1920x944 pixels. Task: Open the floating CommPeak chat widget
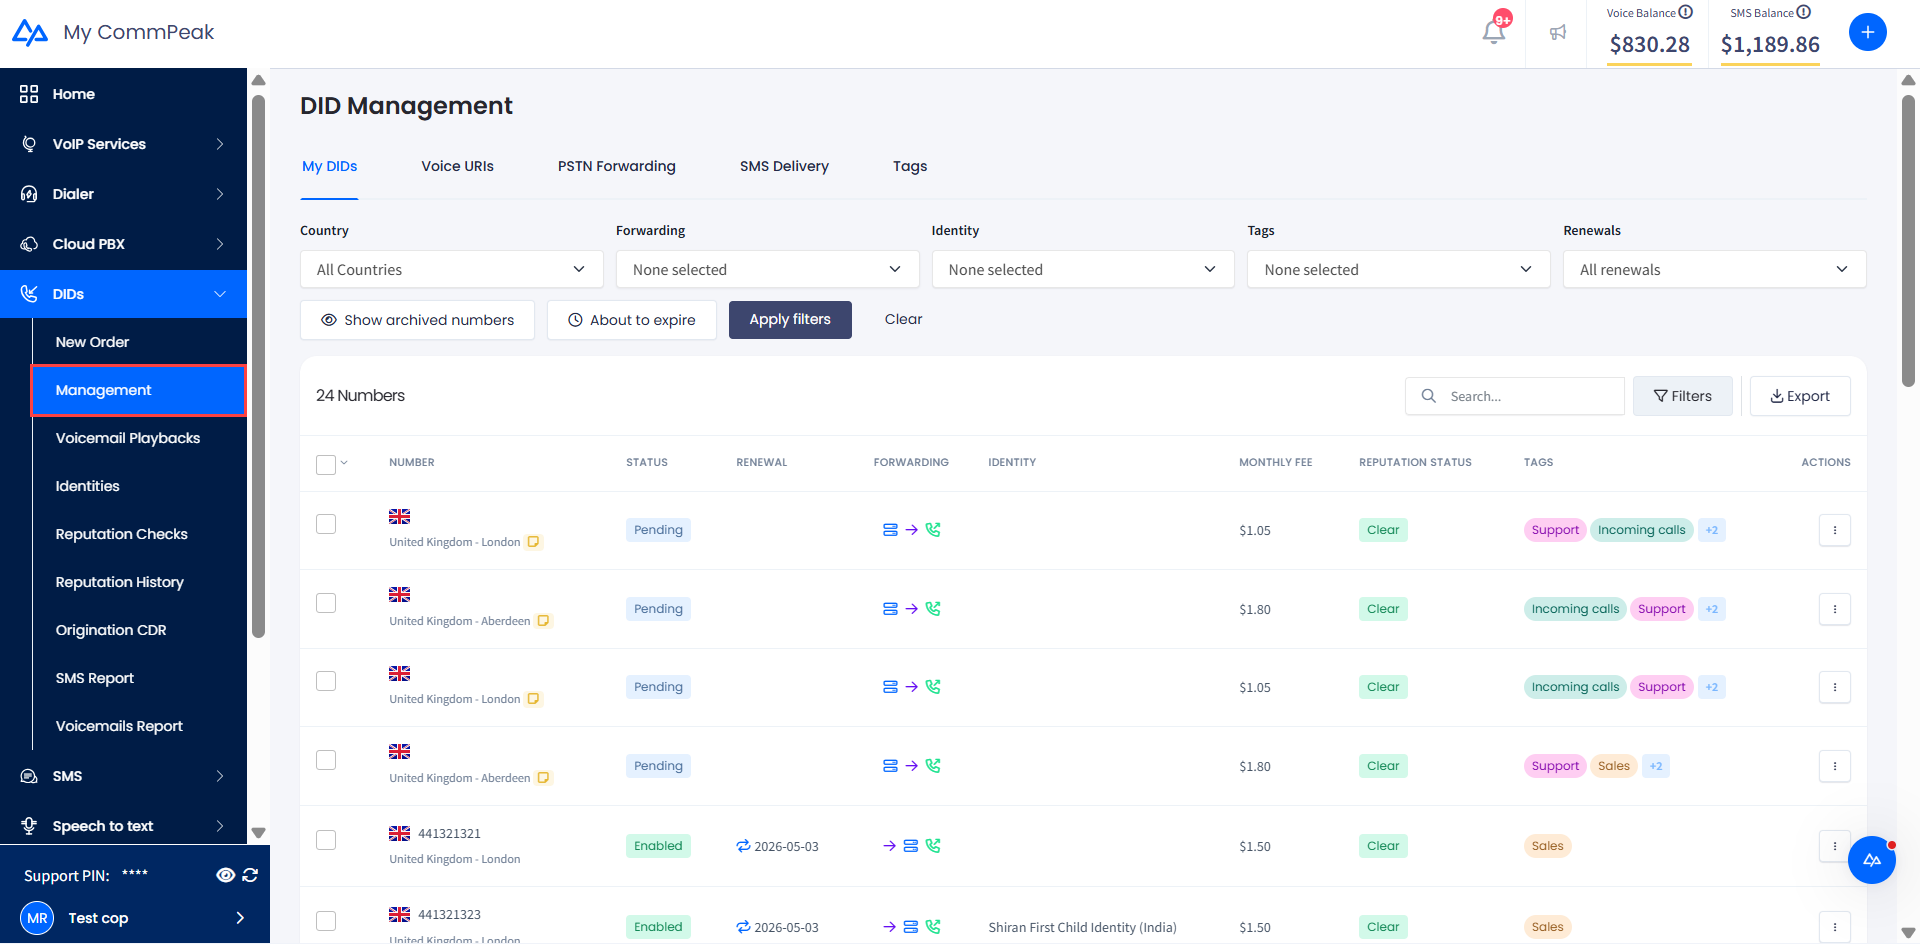pyautogui.click(x=1871, y=860)
